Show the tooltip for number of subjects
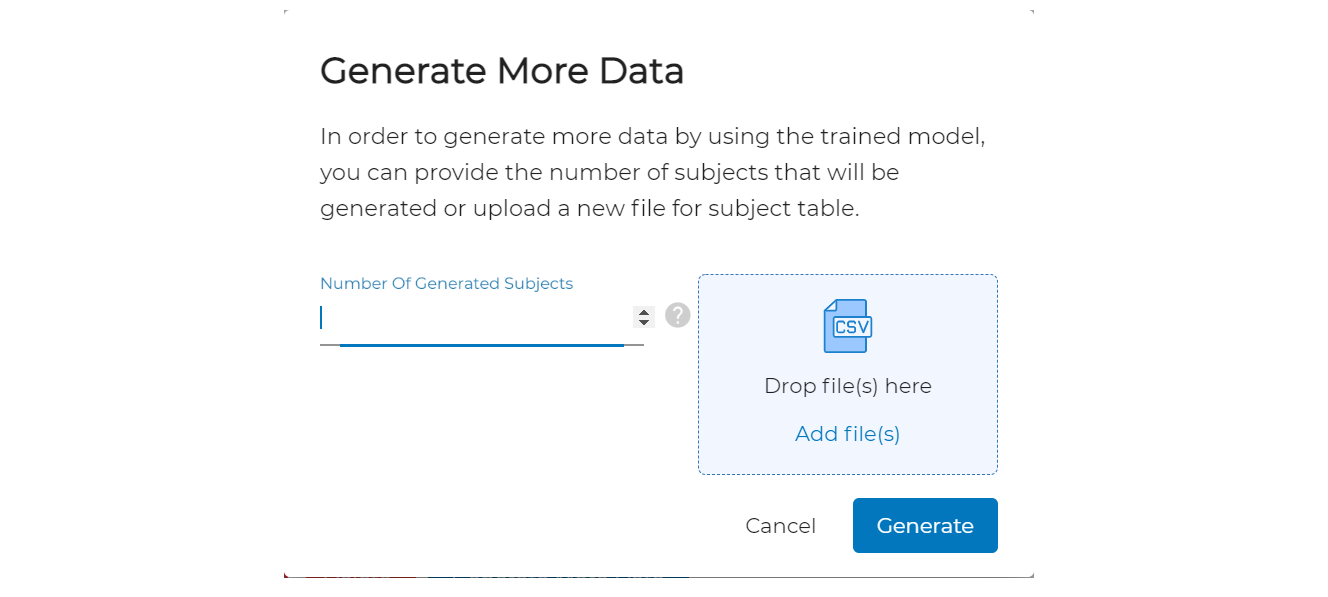 point(678,315)
